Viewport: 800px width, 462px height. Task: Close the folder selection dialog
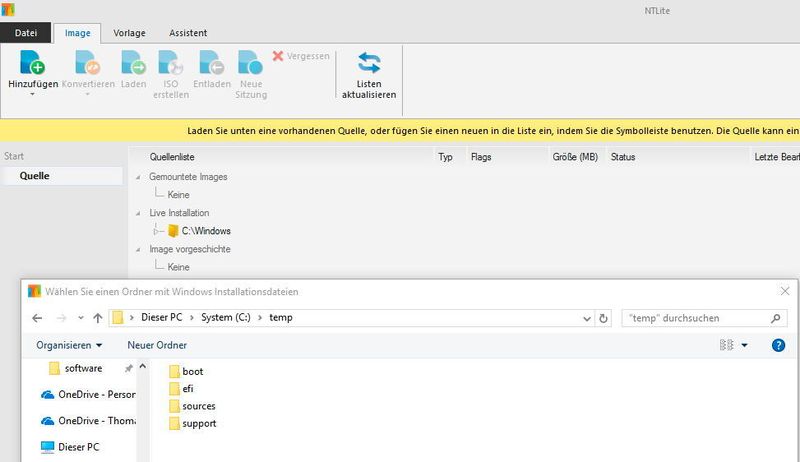coord(785,291)
